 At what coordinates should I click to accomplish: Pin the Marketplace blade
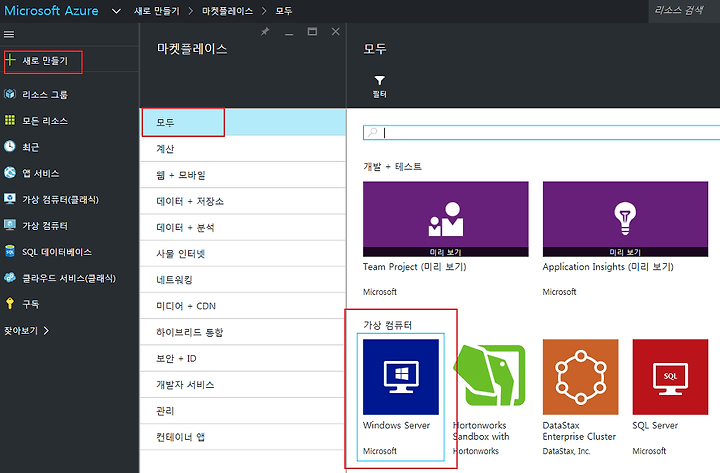coord(265,32)
